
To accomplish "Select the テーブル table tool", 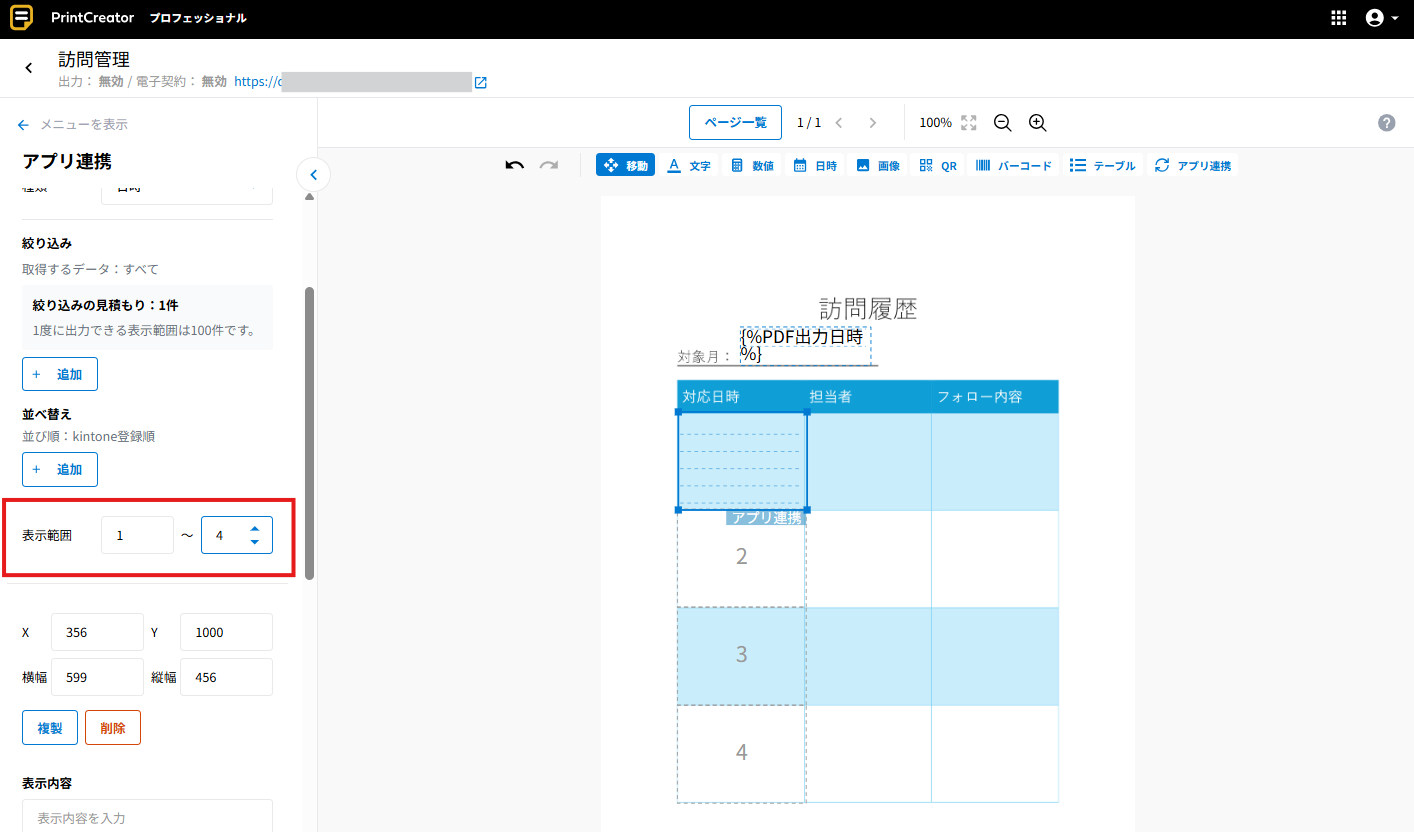I will [1103, 165].
